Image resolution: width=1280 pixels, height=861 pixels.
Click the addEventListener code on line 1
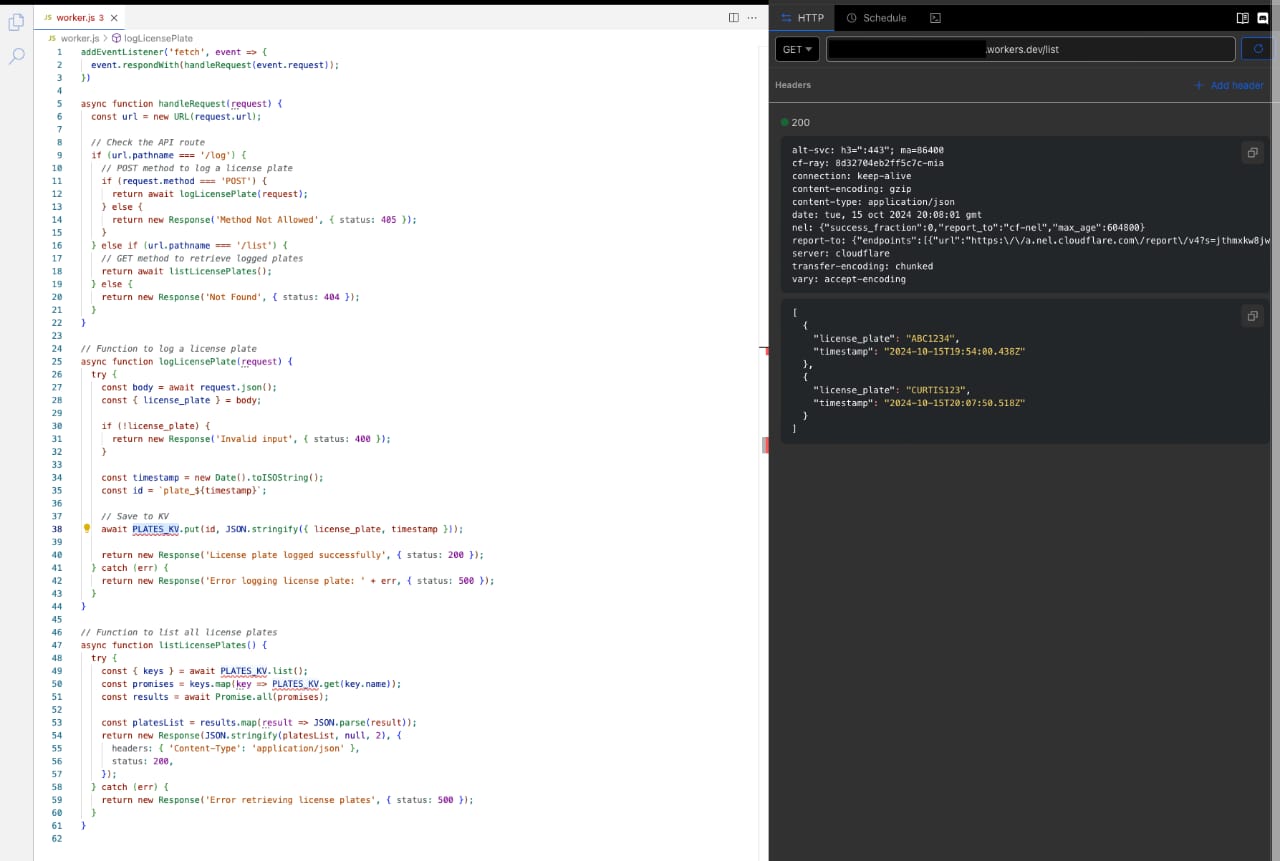coord(174,52)
